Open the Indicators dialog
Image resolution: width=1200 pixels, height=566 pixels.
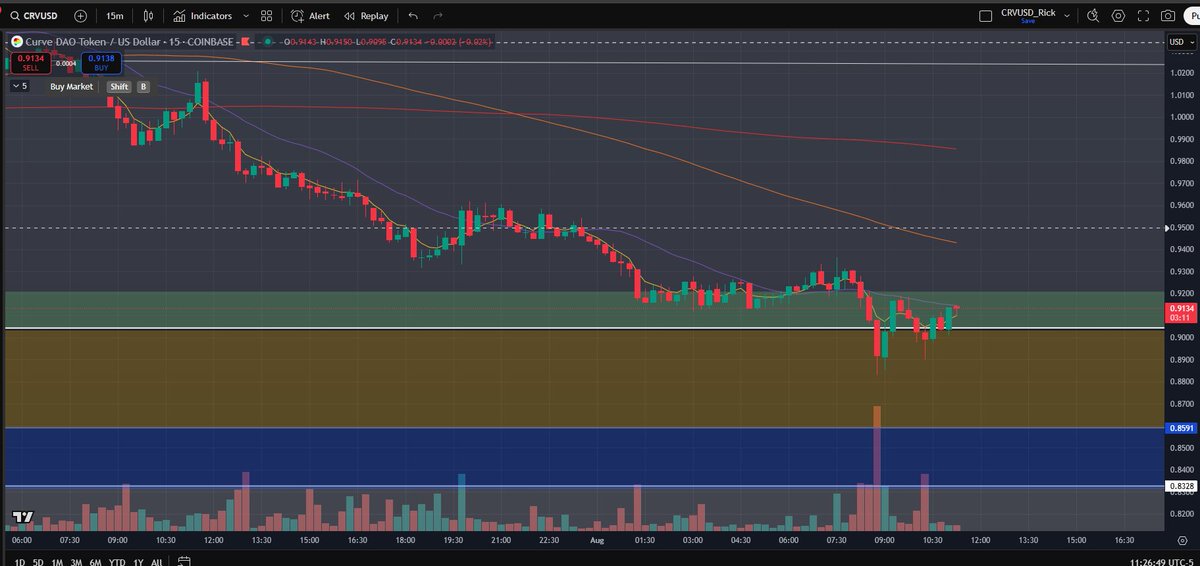(202, 16)
